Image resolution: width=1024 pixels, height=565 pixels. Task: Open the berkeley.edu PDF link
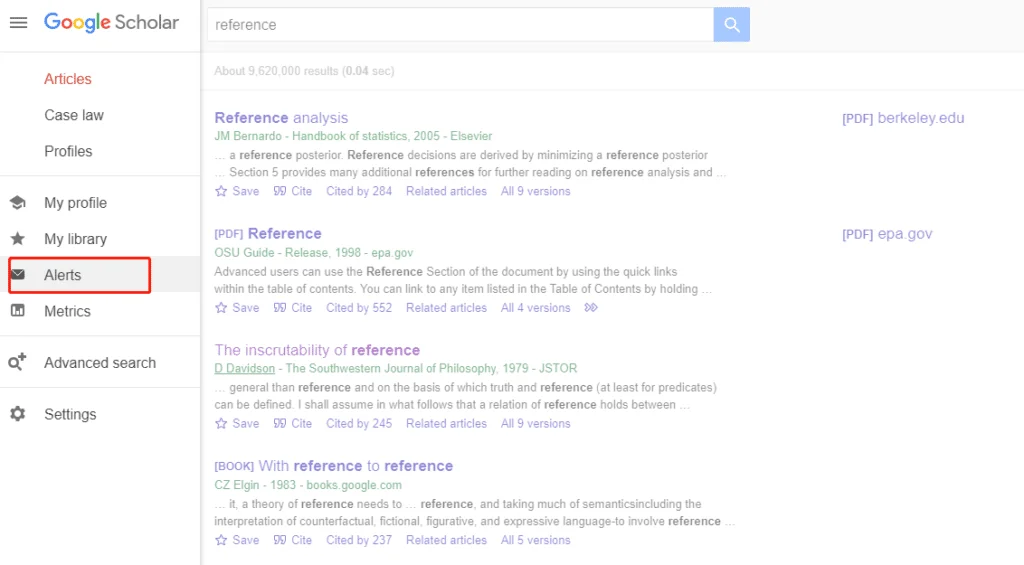tap(903, 118)
